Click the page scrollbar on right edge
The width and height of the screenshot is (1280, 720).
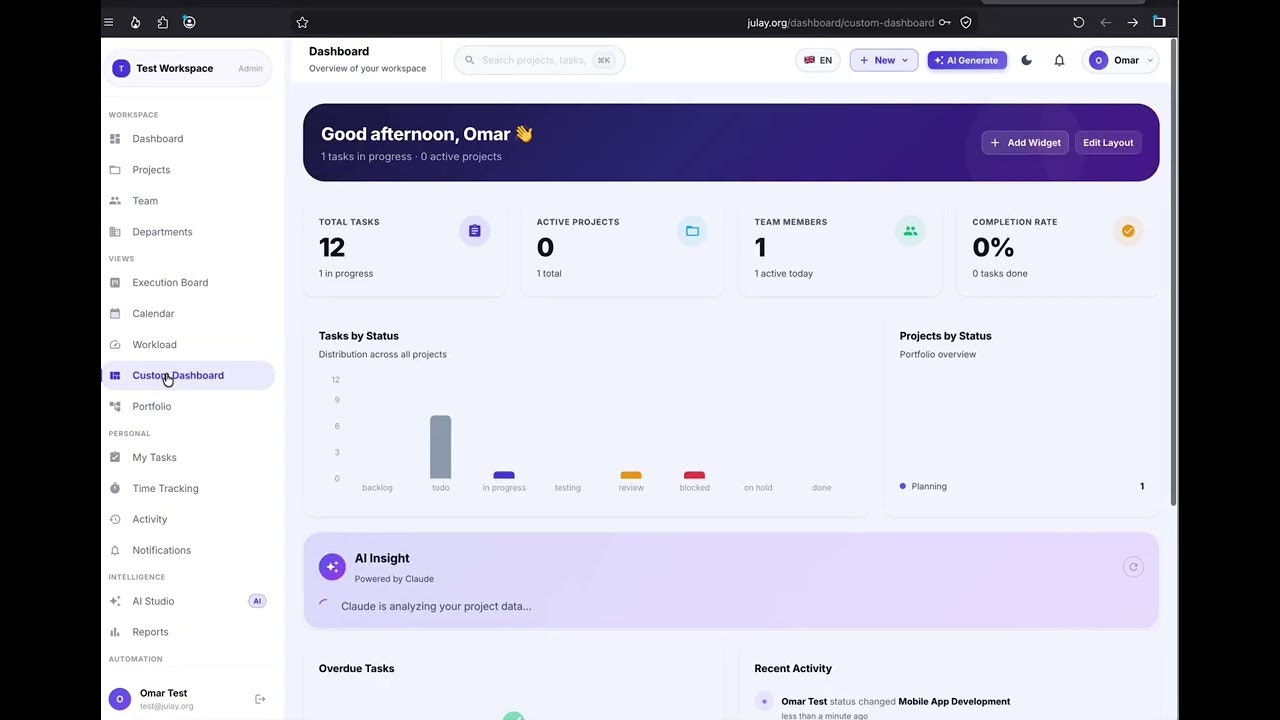click(x=1174, y=270)
